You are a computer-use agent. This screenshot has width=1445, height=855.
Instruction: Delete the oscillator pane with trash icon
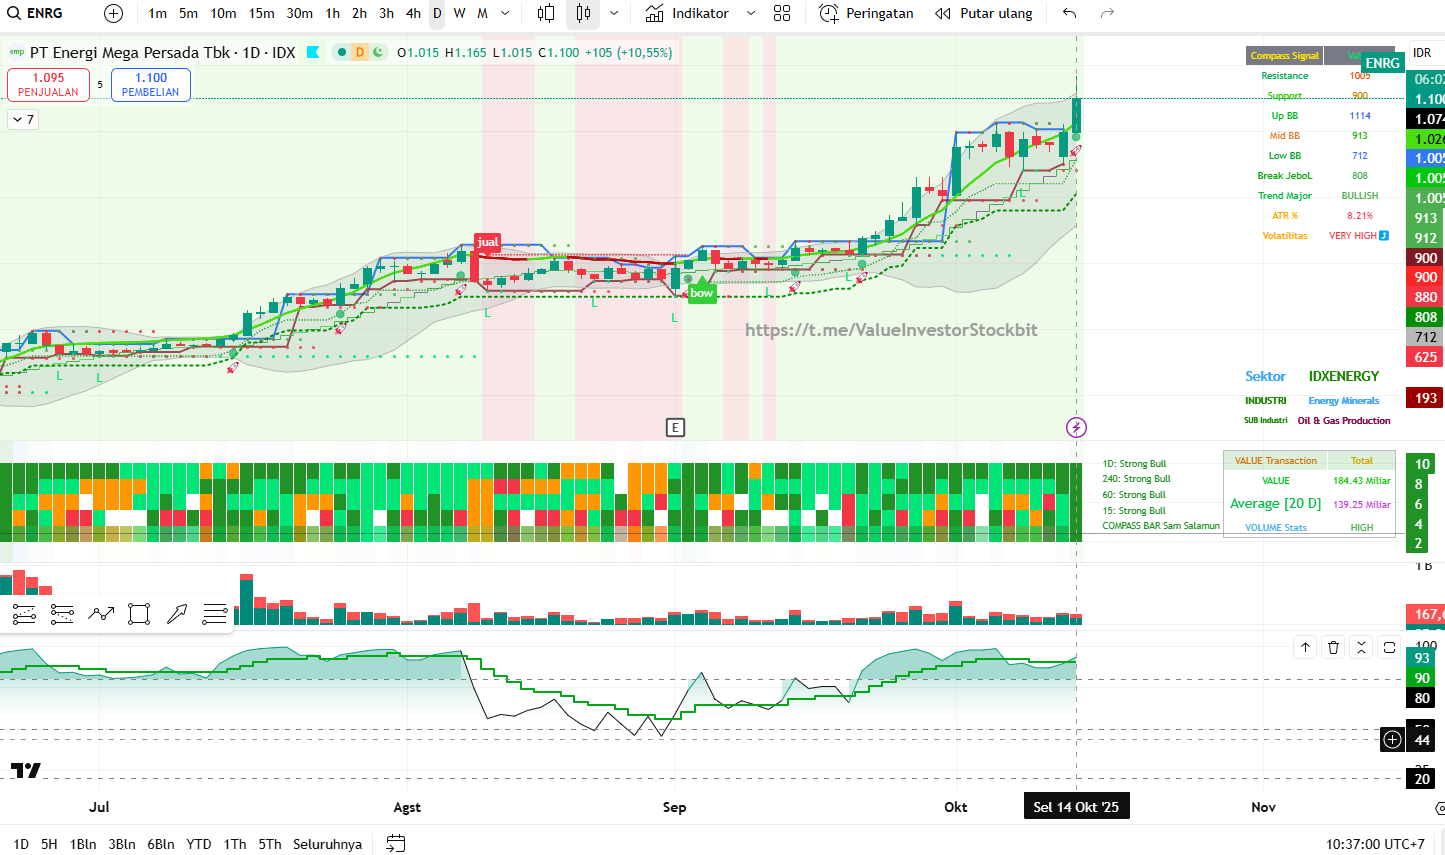(1333, 648)
